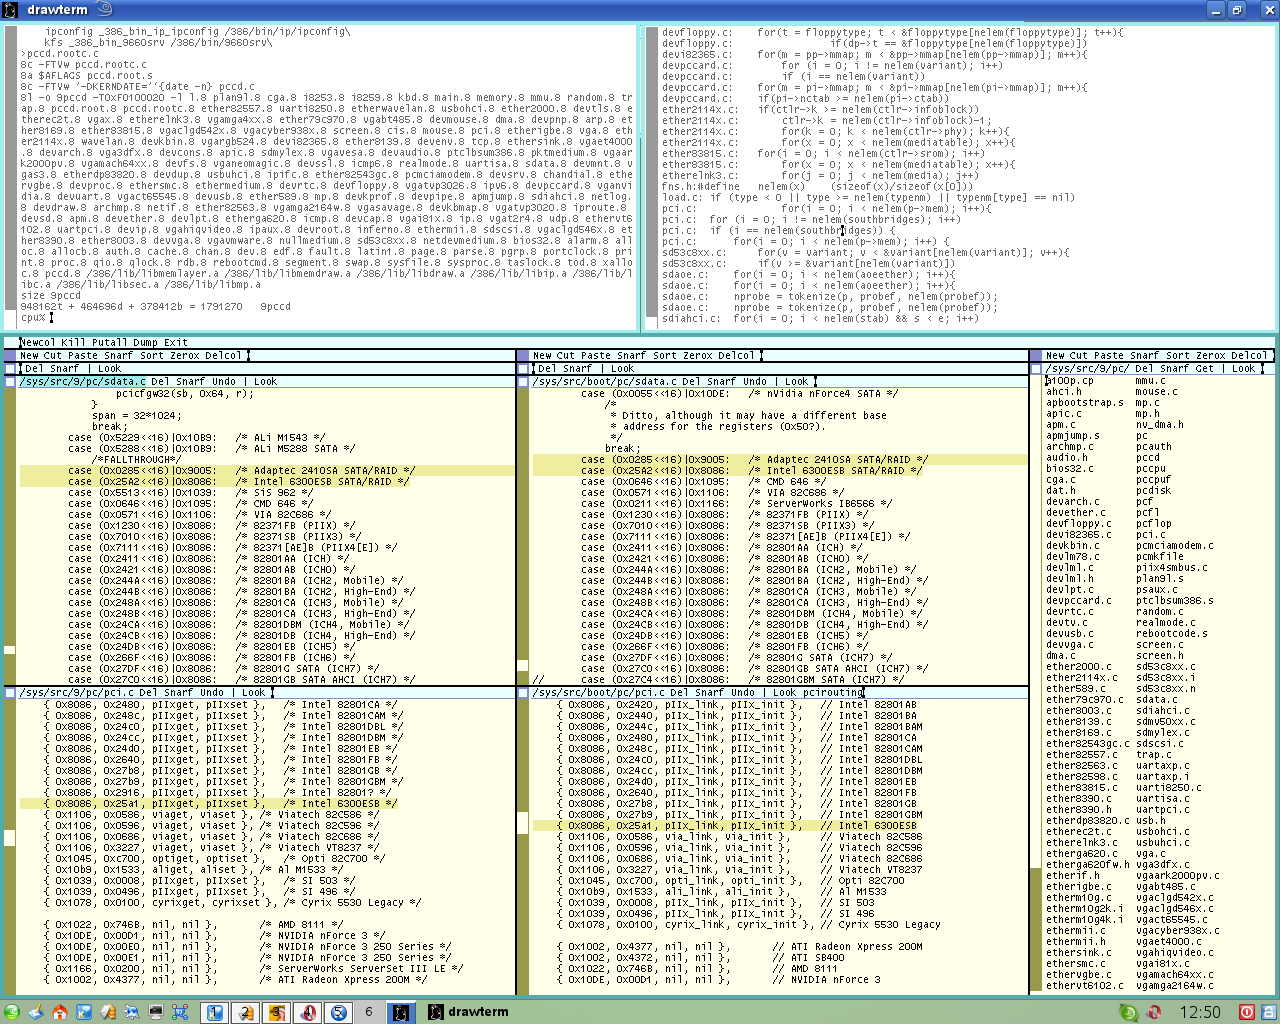Click layout box of the /sys/src/9/pc/ directory window
This screenshot has height=1024, width=1280.
1036,368
